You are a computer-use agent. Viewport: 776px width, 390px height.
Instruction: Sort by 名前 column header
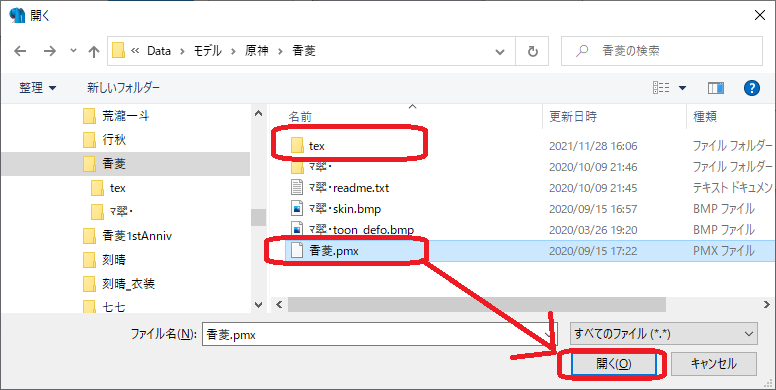point(300,117)
